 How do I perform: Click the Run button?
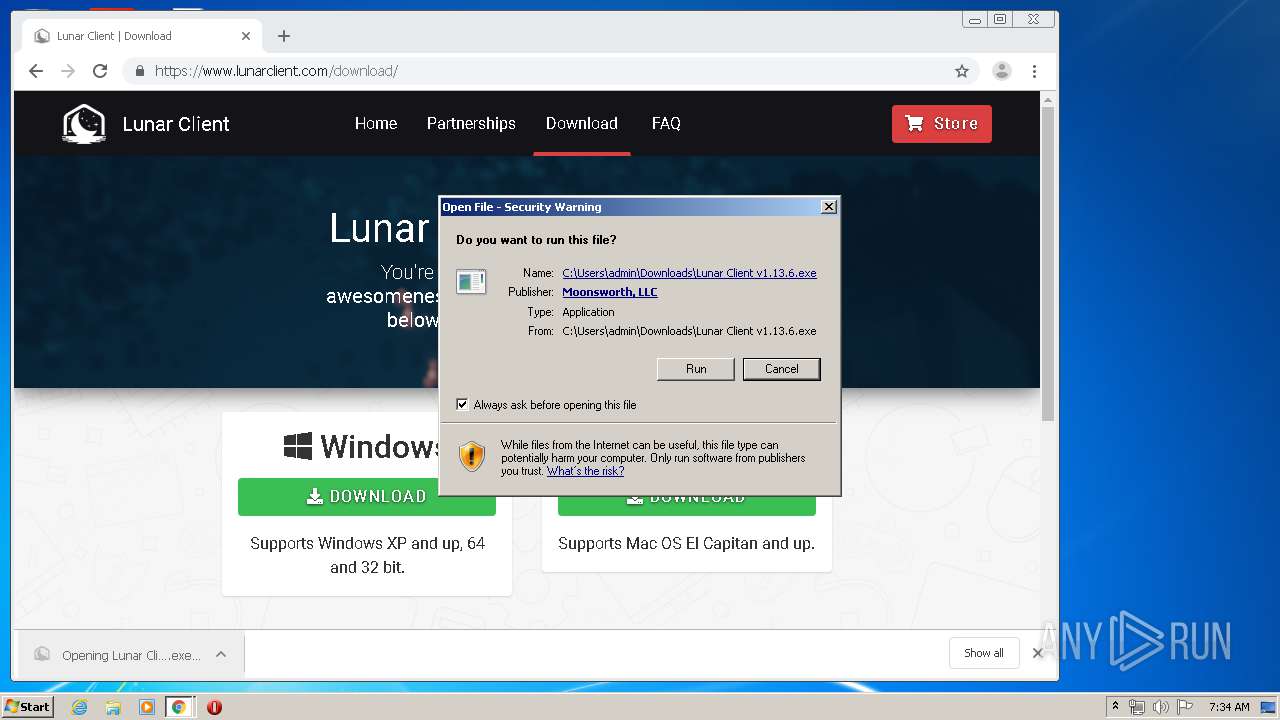click(696, 369)
